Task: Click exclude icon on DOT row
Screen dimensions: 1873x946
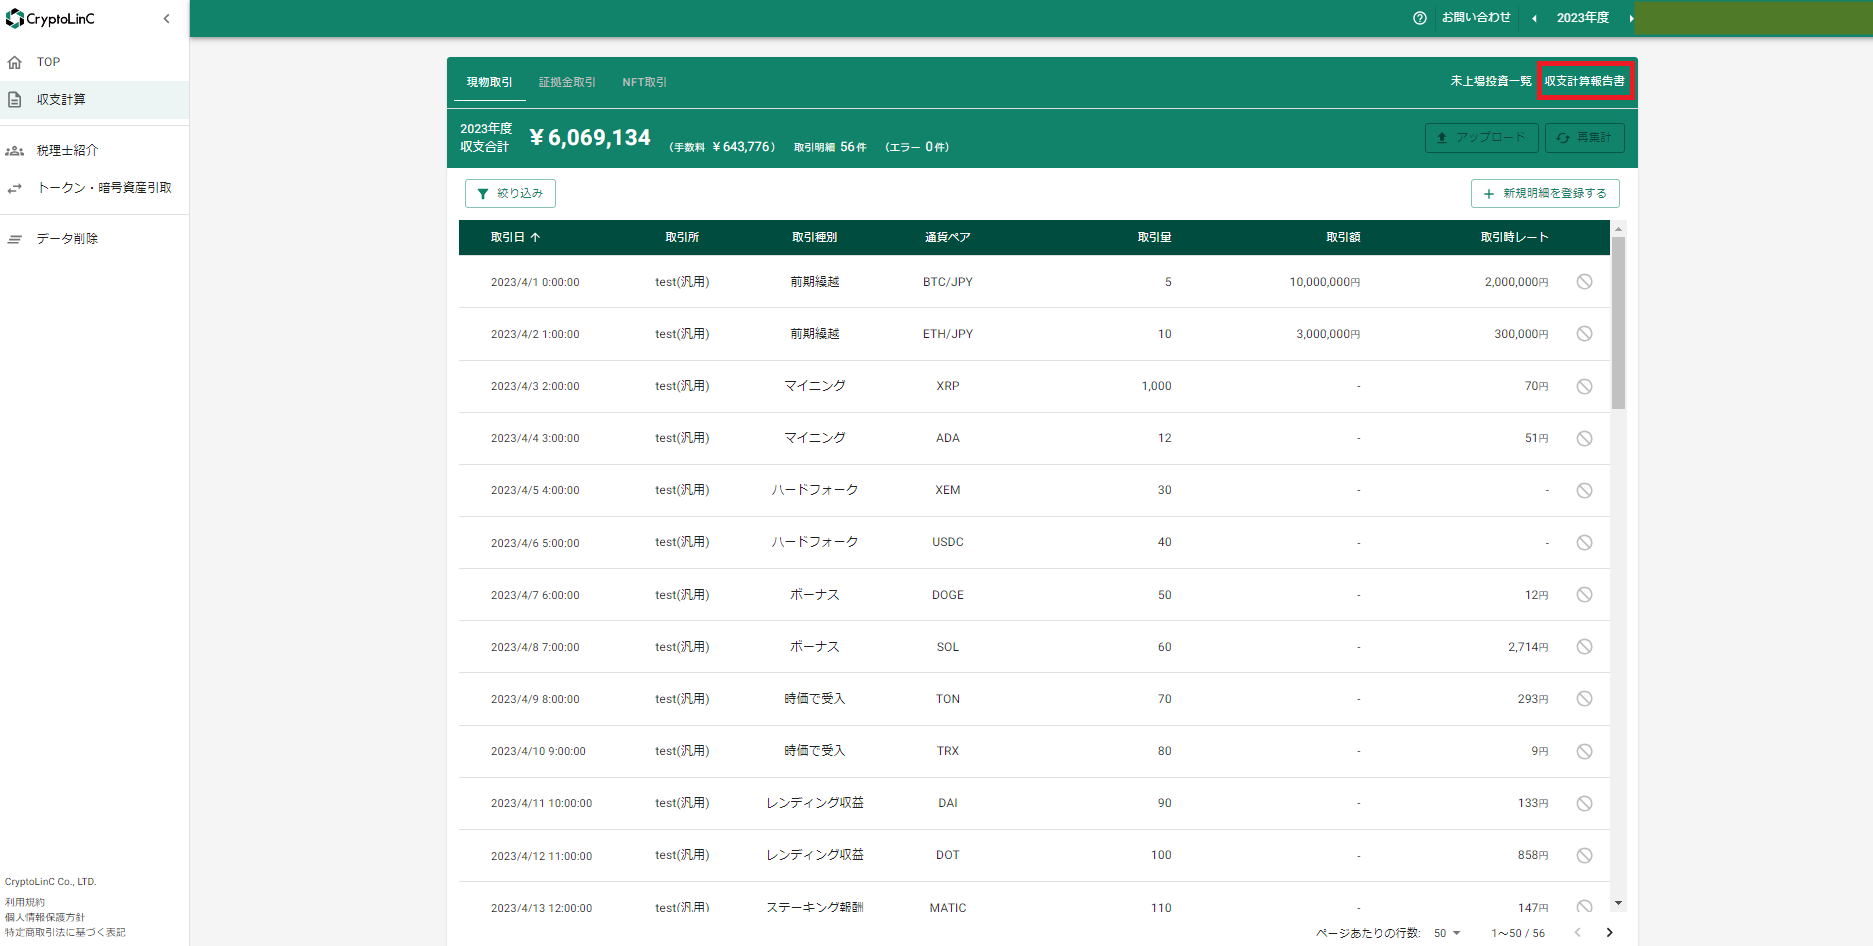Action: pyautogui.click(x=1584, y=855)
